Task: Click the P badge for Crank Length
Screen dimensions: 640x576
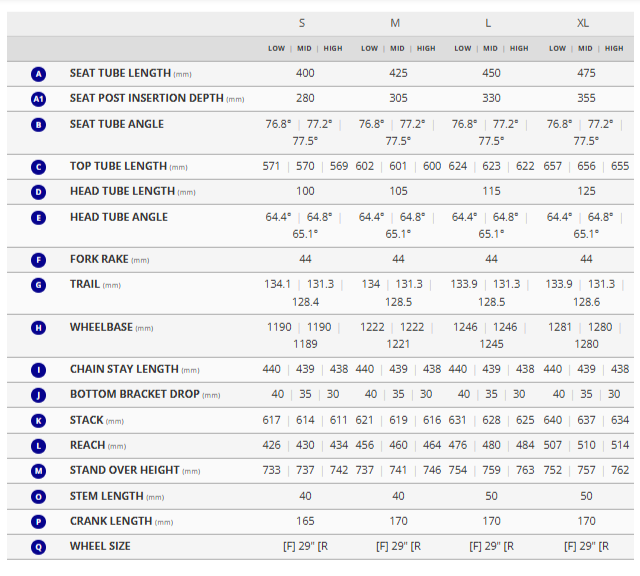Action: pos(38,521)
